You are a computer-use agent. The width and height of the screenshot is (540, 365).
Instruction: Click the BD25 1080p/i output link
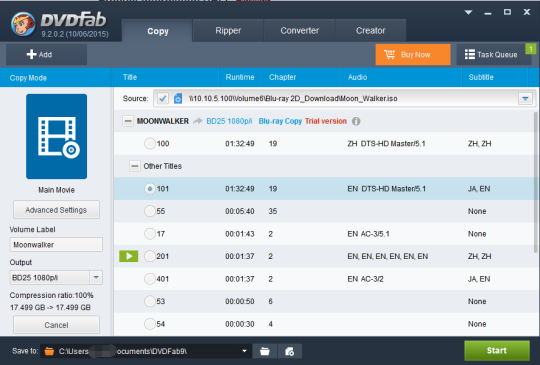point(229,121)
